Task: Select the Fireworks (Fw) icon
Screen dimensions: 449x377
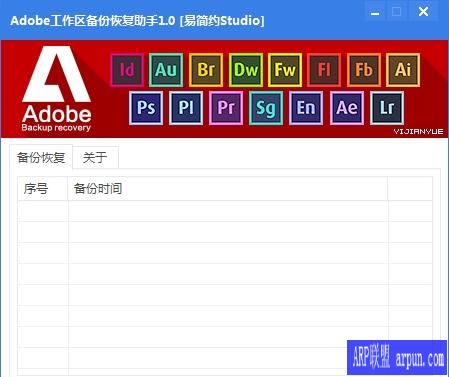Action: click(x=285, y=70)
